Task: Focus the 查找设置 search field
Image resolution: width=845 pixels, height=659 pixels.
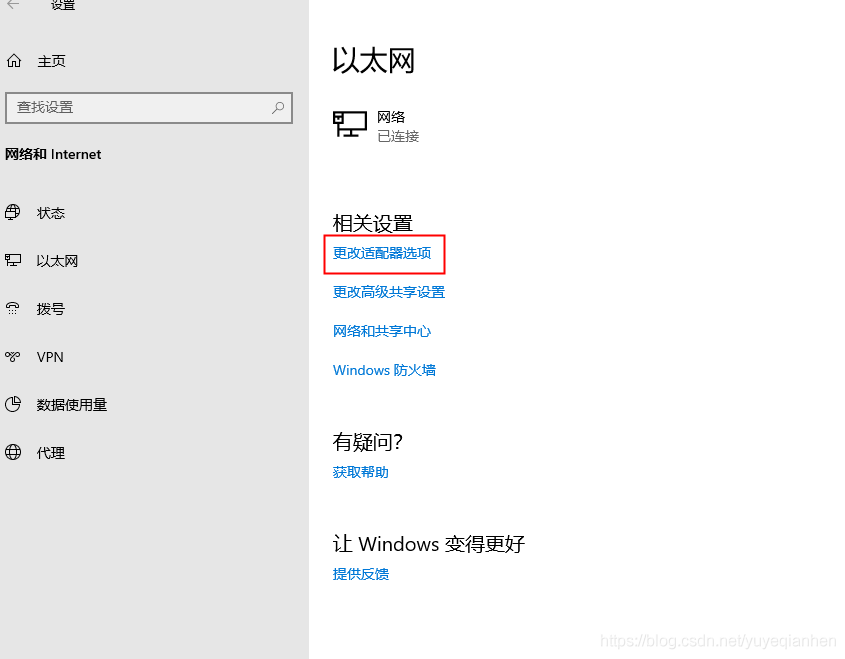Action: [x=140, y=107]
